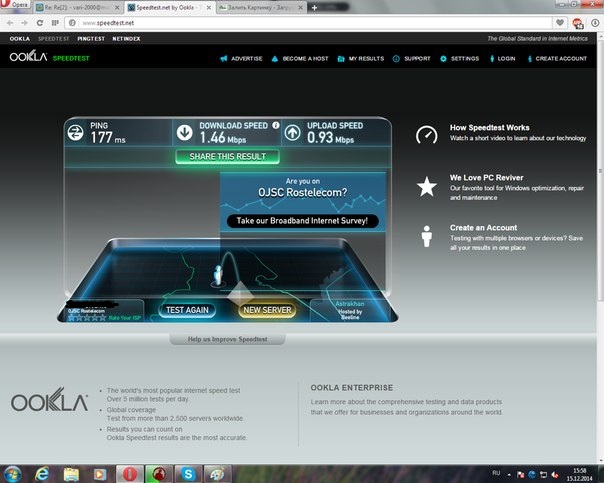Image resolution: width=604 pixels, height=483 pixels.
Task: Click the browser forward arrow
Action: click(x=24, y=23)
